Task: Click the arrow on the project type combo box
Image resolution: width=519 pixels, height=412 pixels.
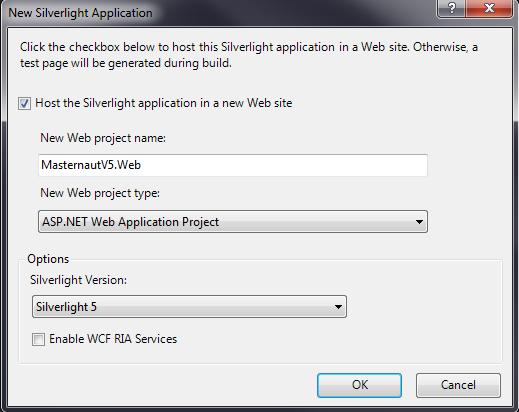Action: pyautogui.click(x=419, y=222)
